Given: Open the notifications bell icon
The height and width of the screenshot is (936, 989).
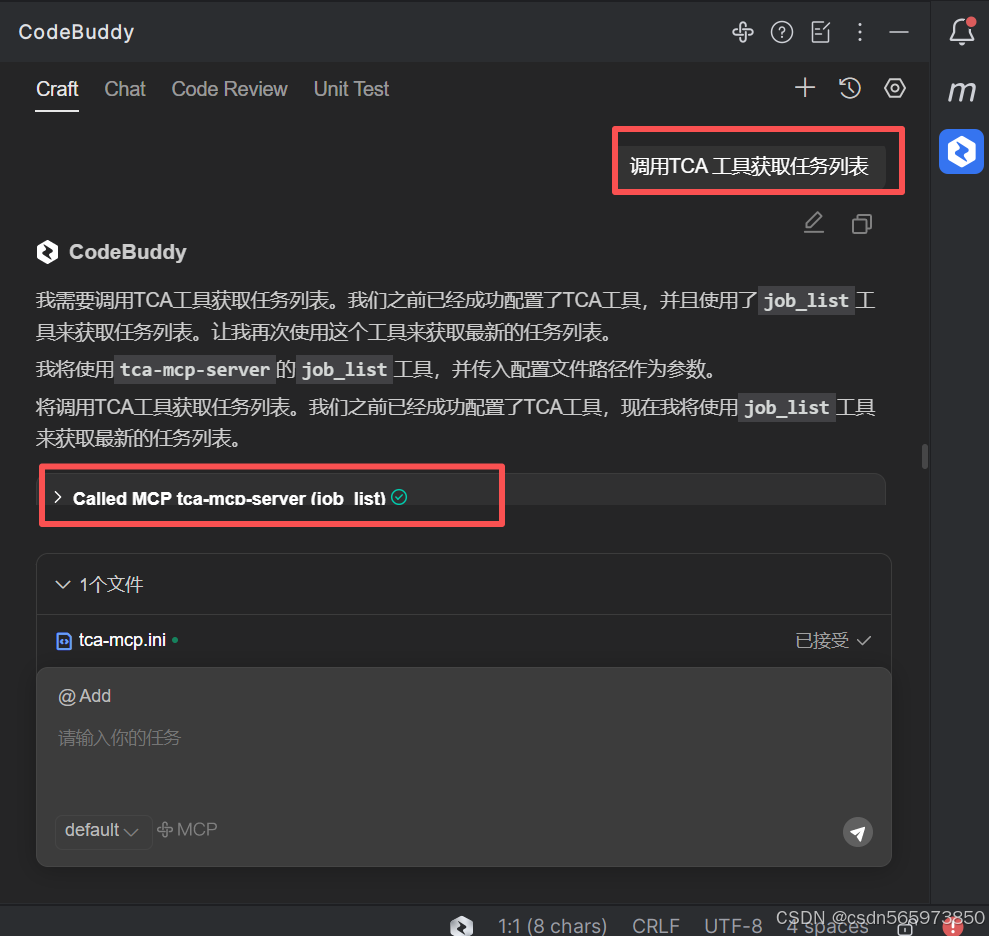Looking at the screenshot, I should click(962, 32).
